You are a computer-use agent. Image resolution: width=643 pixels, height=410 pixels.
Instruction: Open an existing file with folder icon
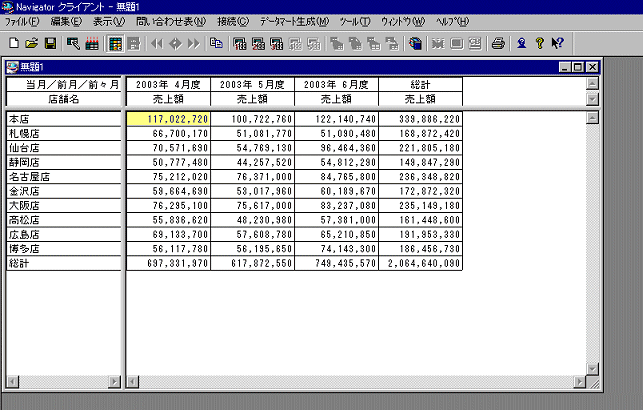(x=32, y=43)
